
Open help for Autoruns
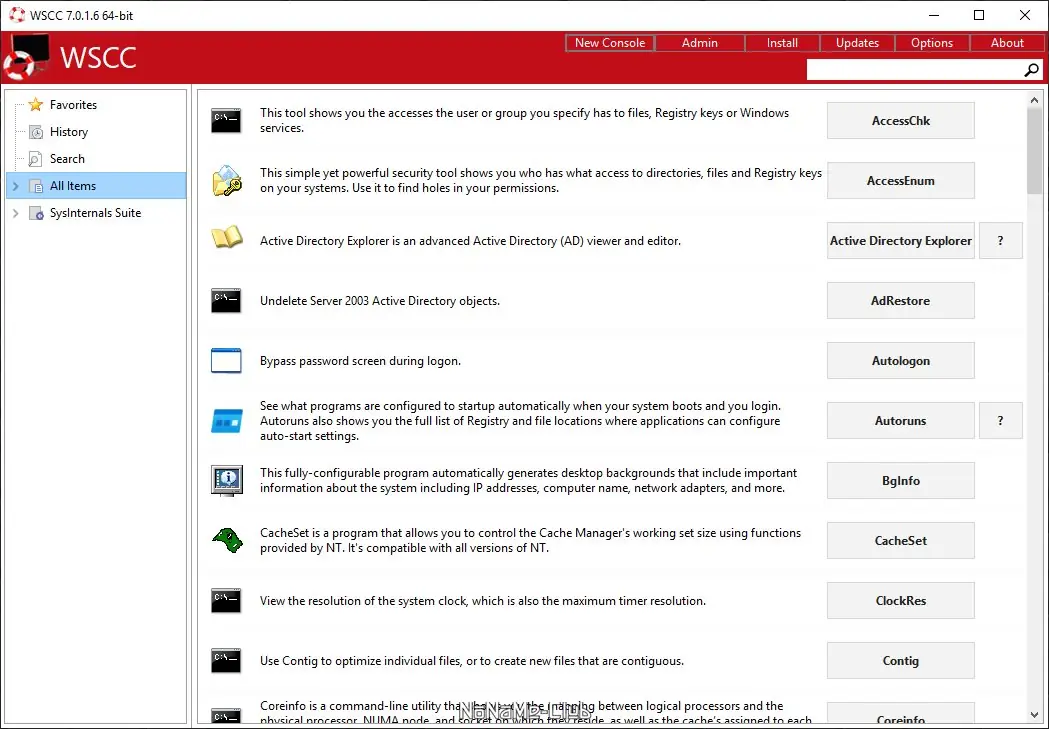[x=1000, y=421]
